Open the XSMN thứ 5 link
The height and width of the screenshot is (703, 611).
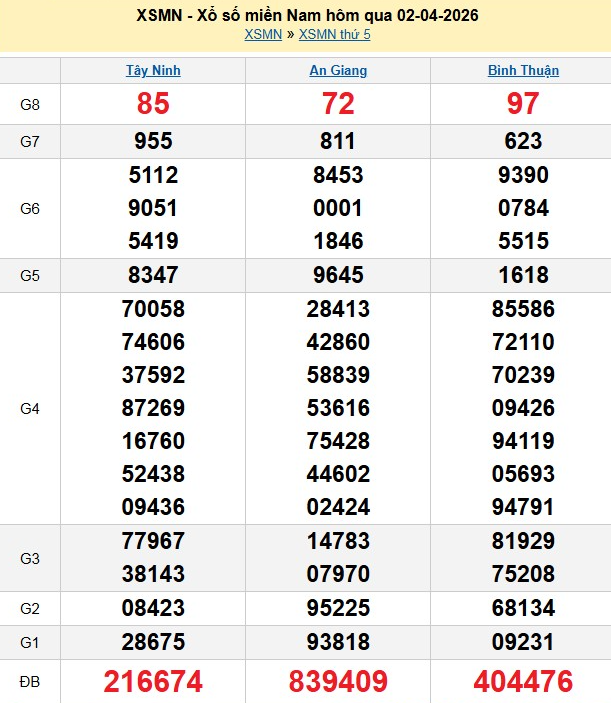334,34
